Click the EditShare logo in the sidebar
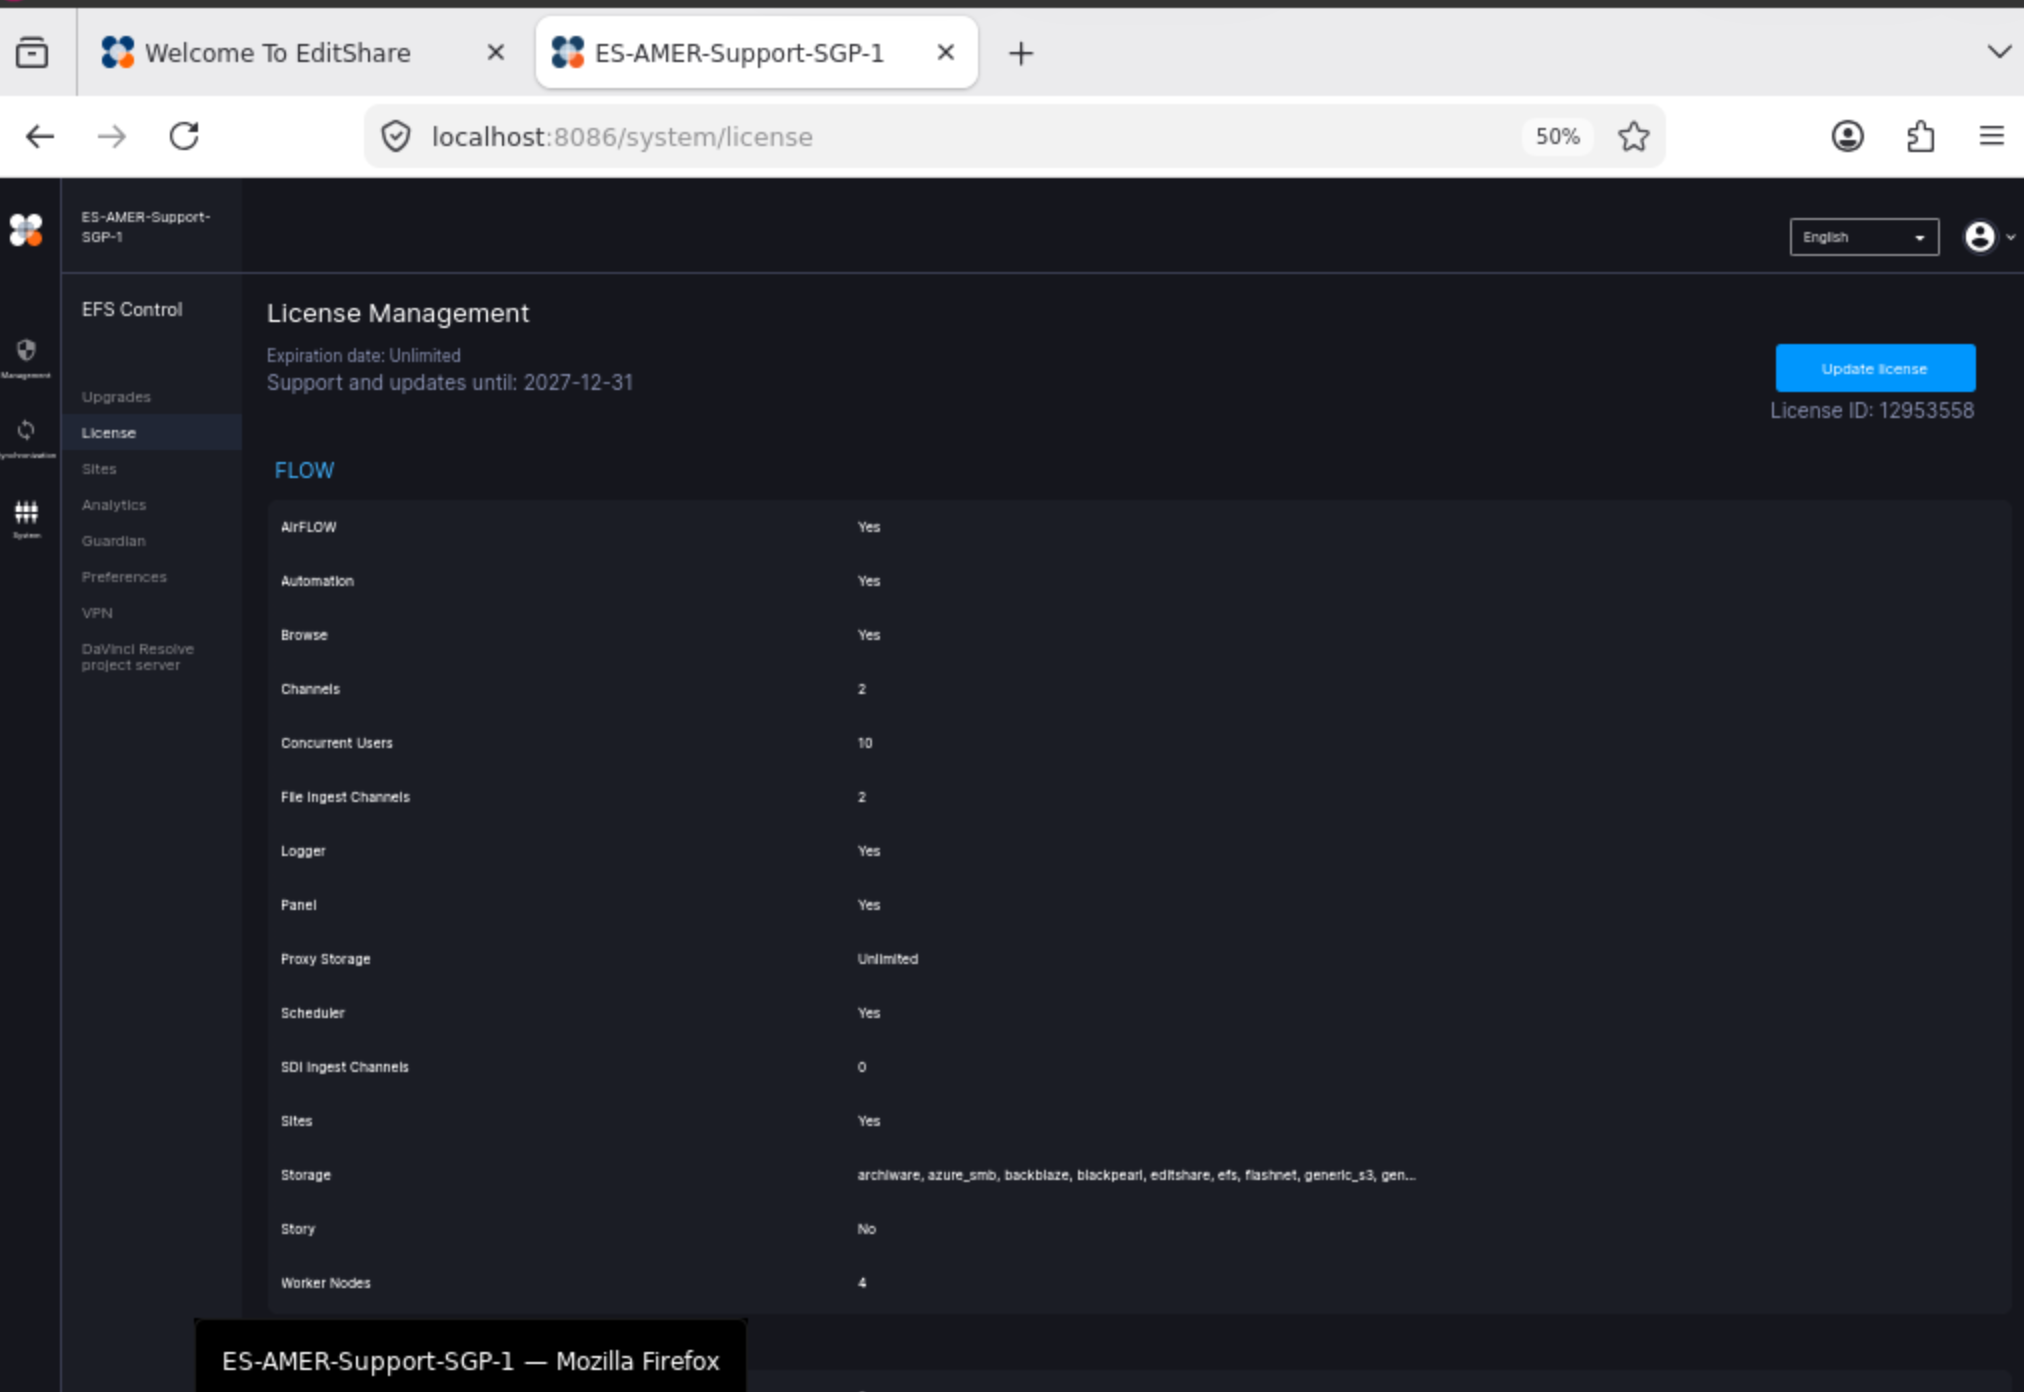Viewport: 2024px width, 1392px height. click(26, 230)
